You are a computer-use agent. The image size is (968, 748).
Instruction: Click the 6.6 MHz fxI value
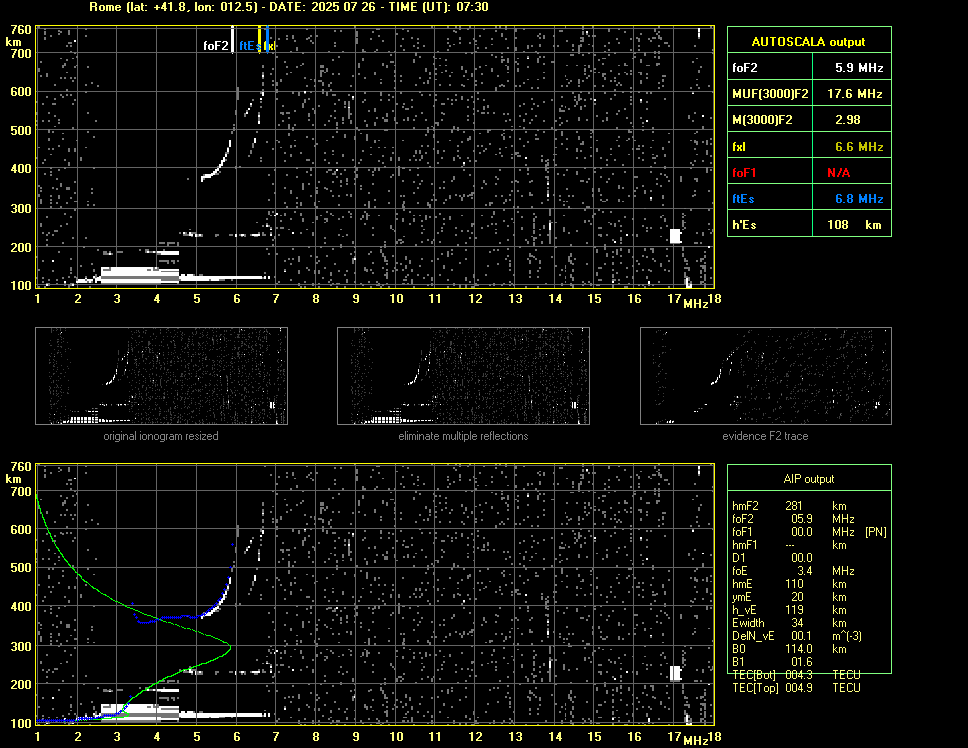tap(859, 147)
